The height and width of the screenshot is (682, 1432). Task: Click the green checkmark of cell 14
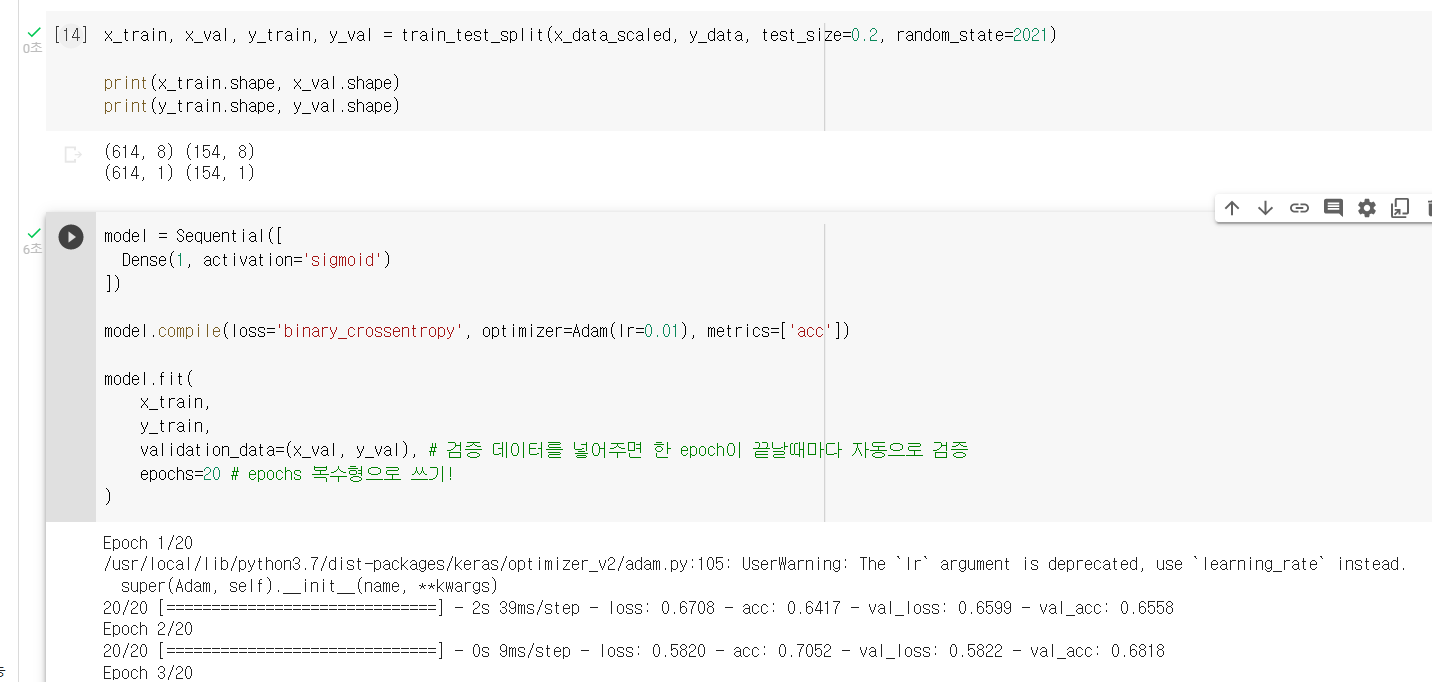point(34,33)
